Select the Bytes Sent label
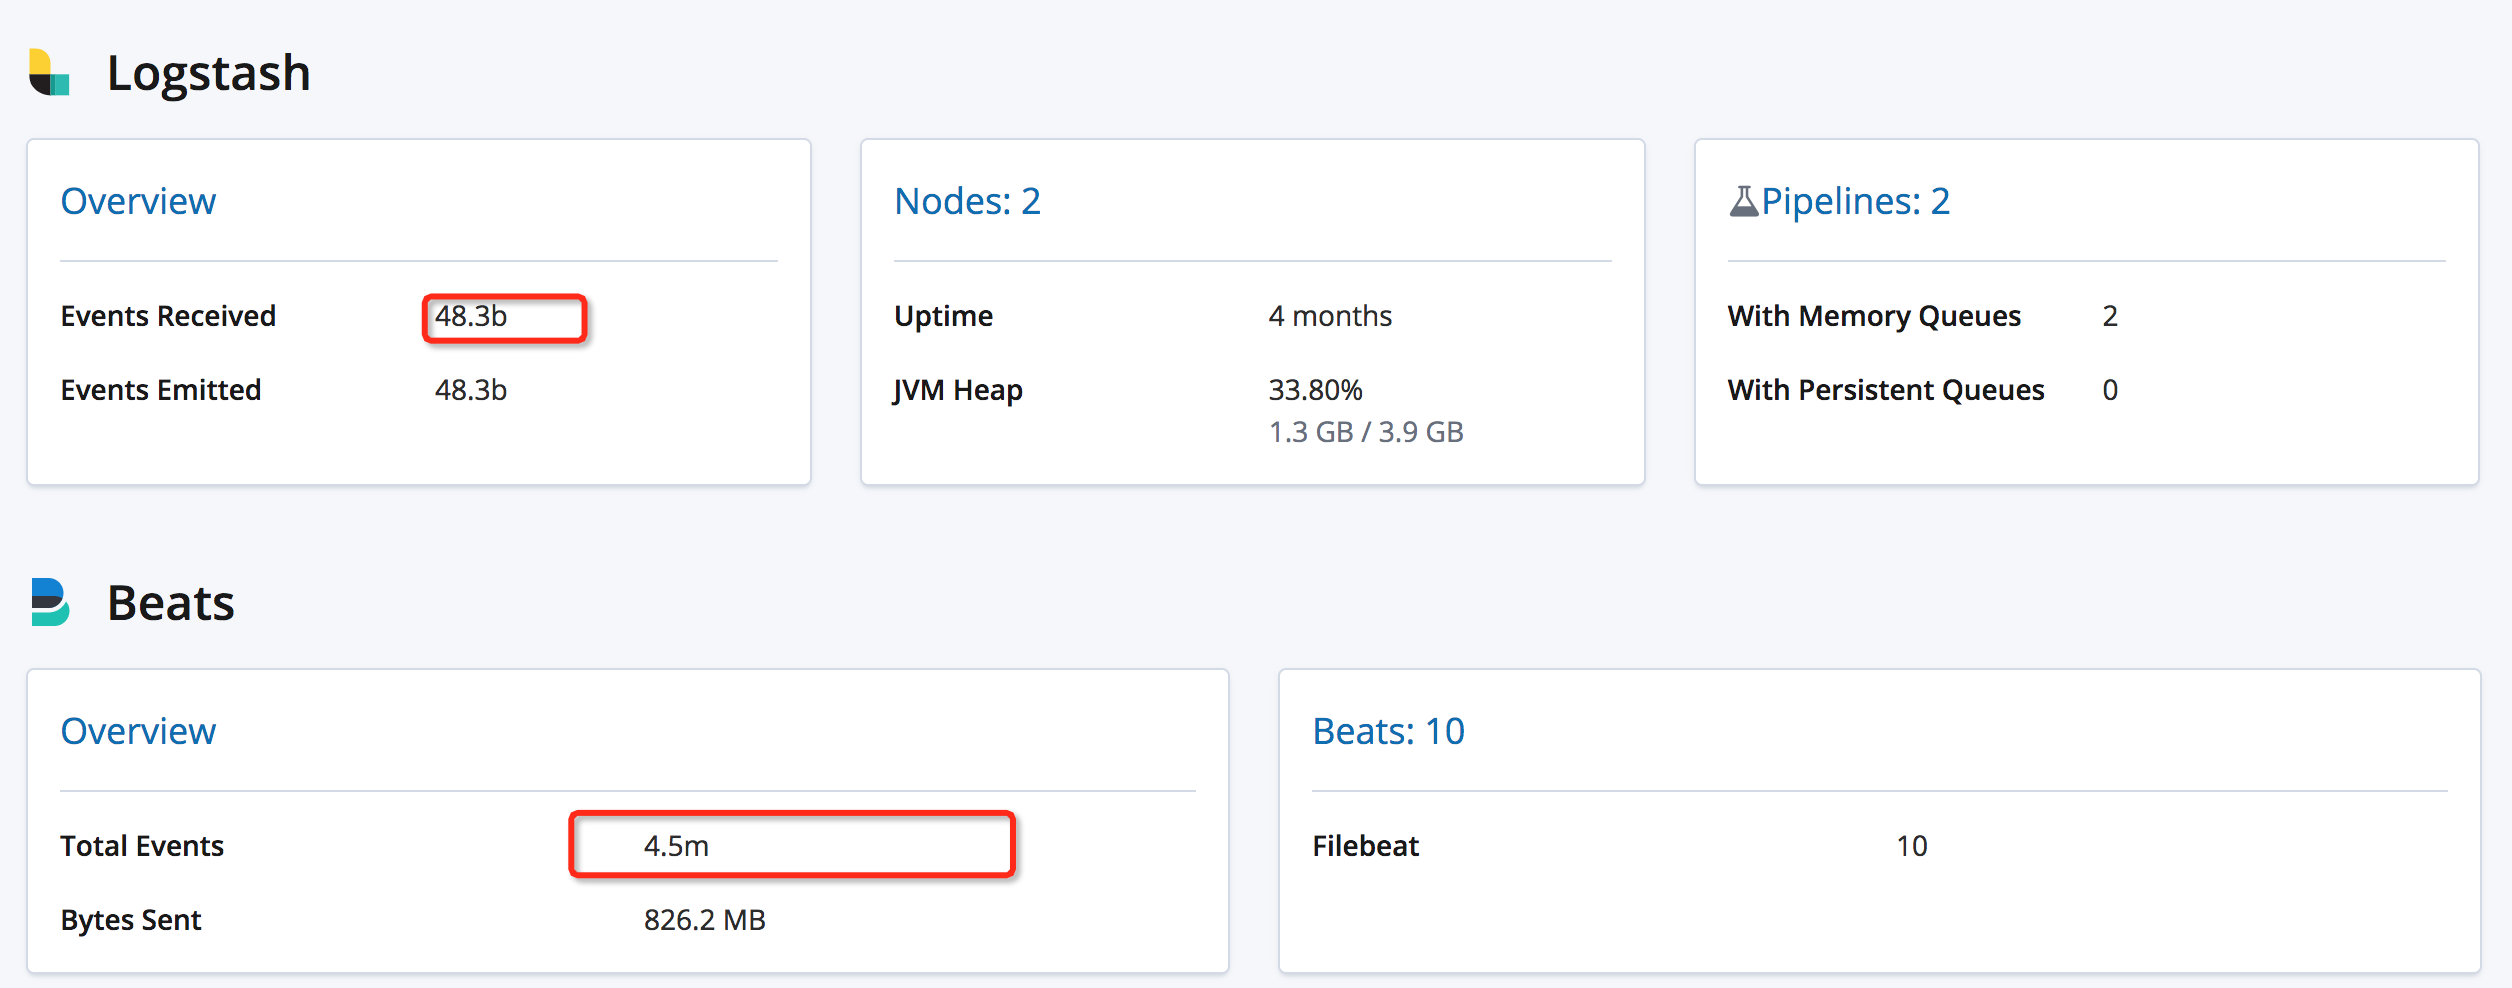This screenshot has width=2512, height=988. [131, 920]
